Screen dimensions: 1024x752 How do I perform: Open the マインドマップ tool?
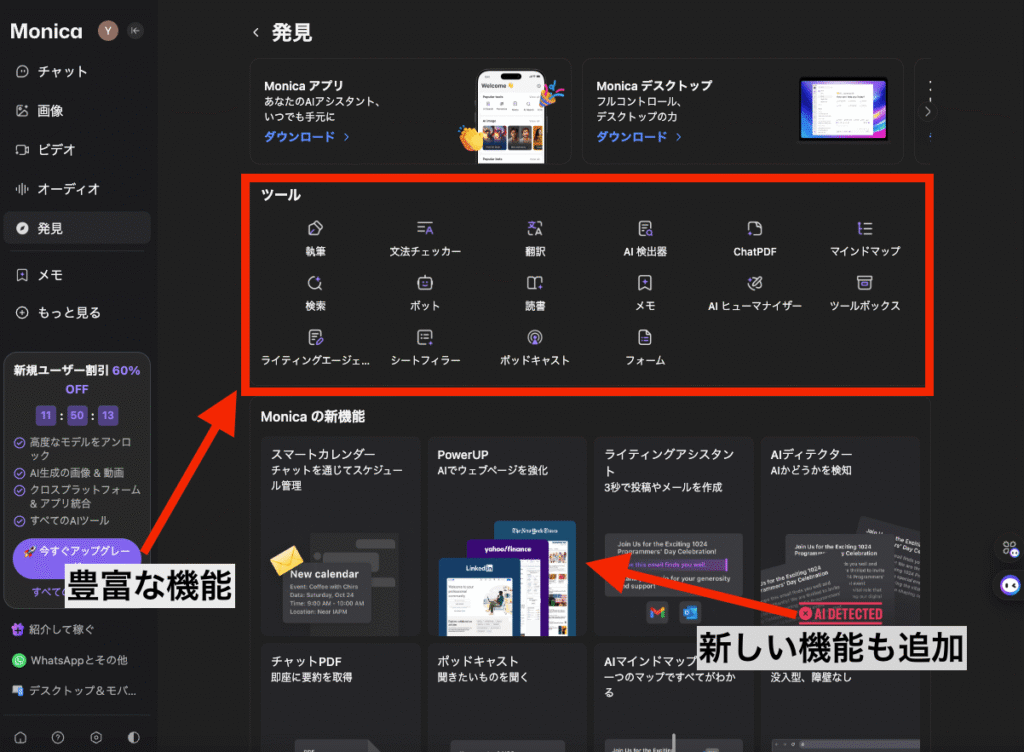coord(865,238)
